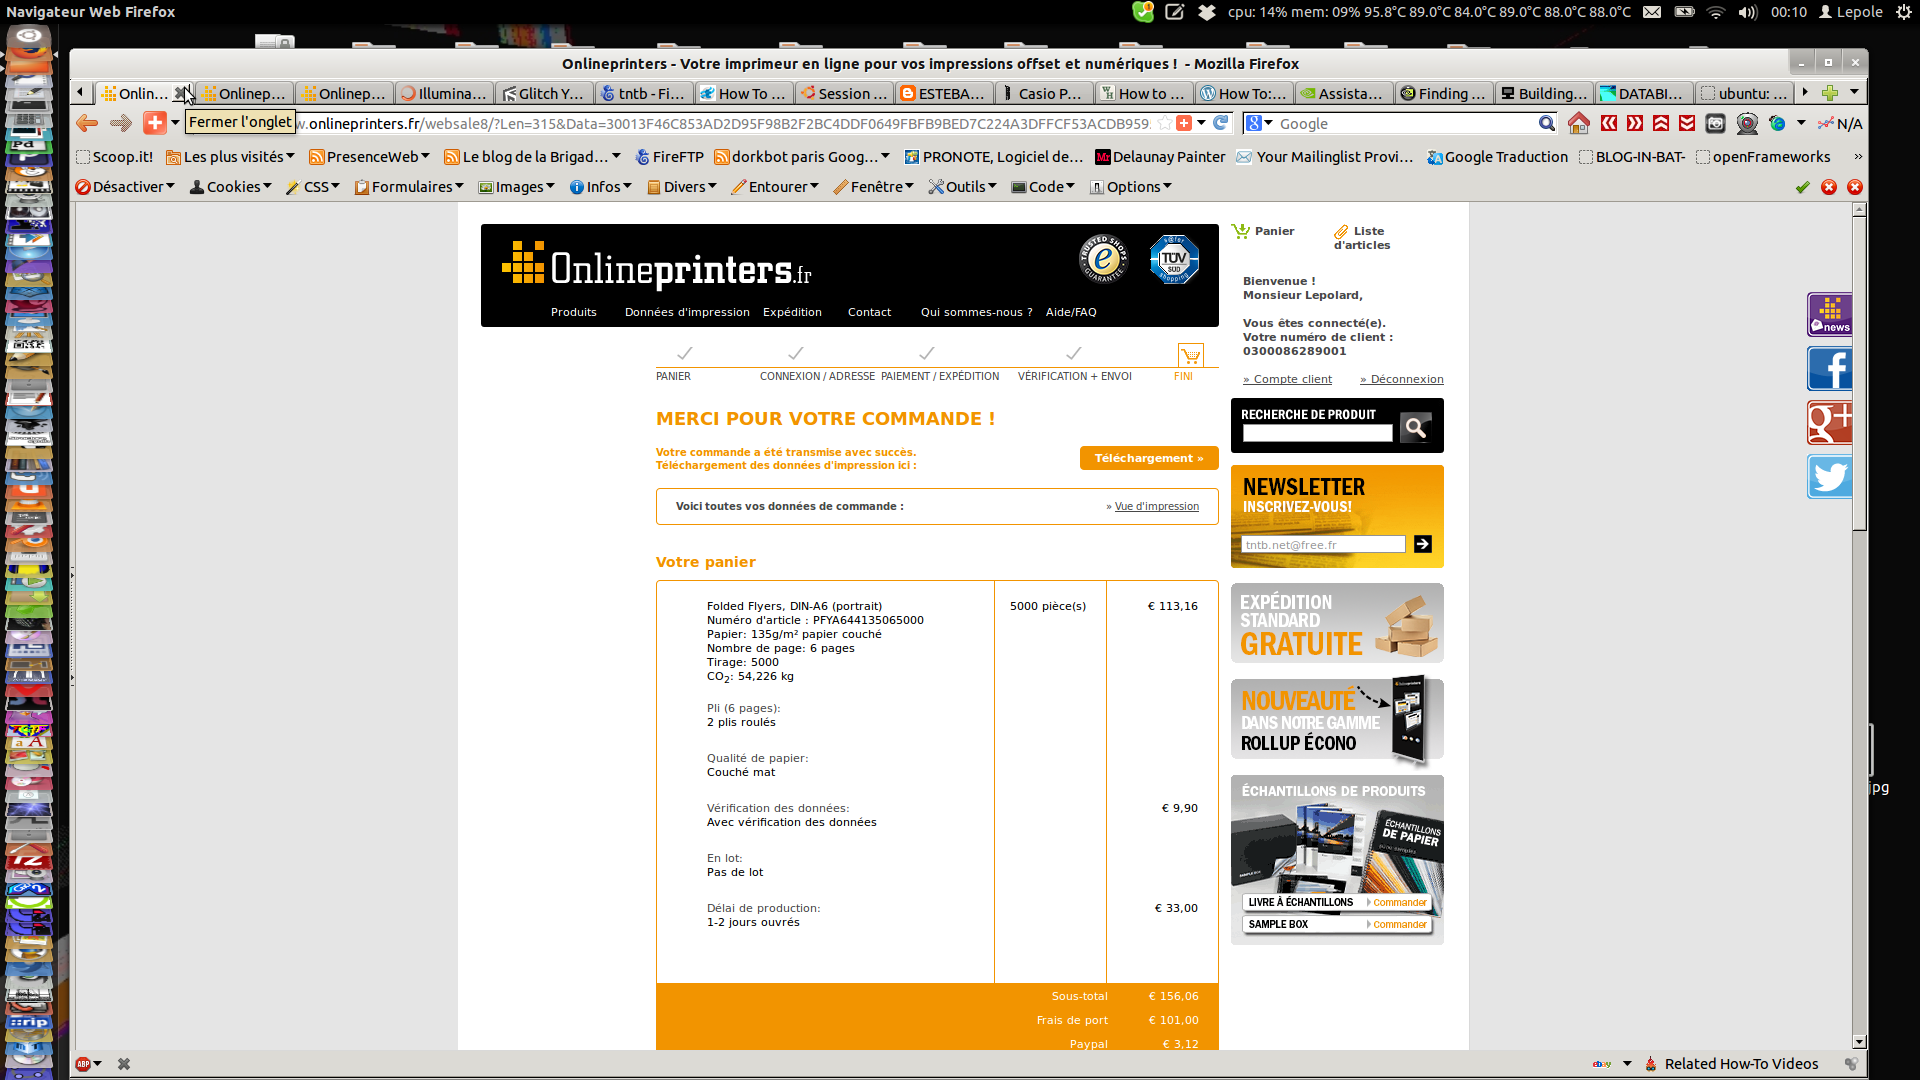Click the Google+ side widget
This screenshot has height=1080, width=1920.
pyautogui.click(x=1829, y=423)
